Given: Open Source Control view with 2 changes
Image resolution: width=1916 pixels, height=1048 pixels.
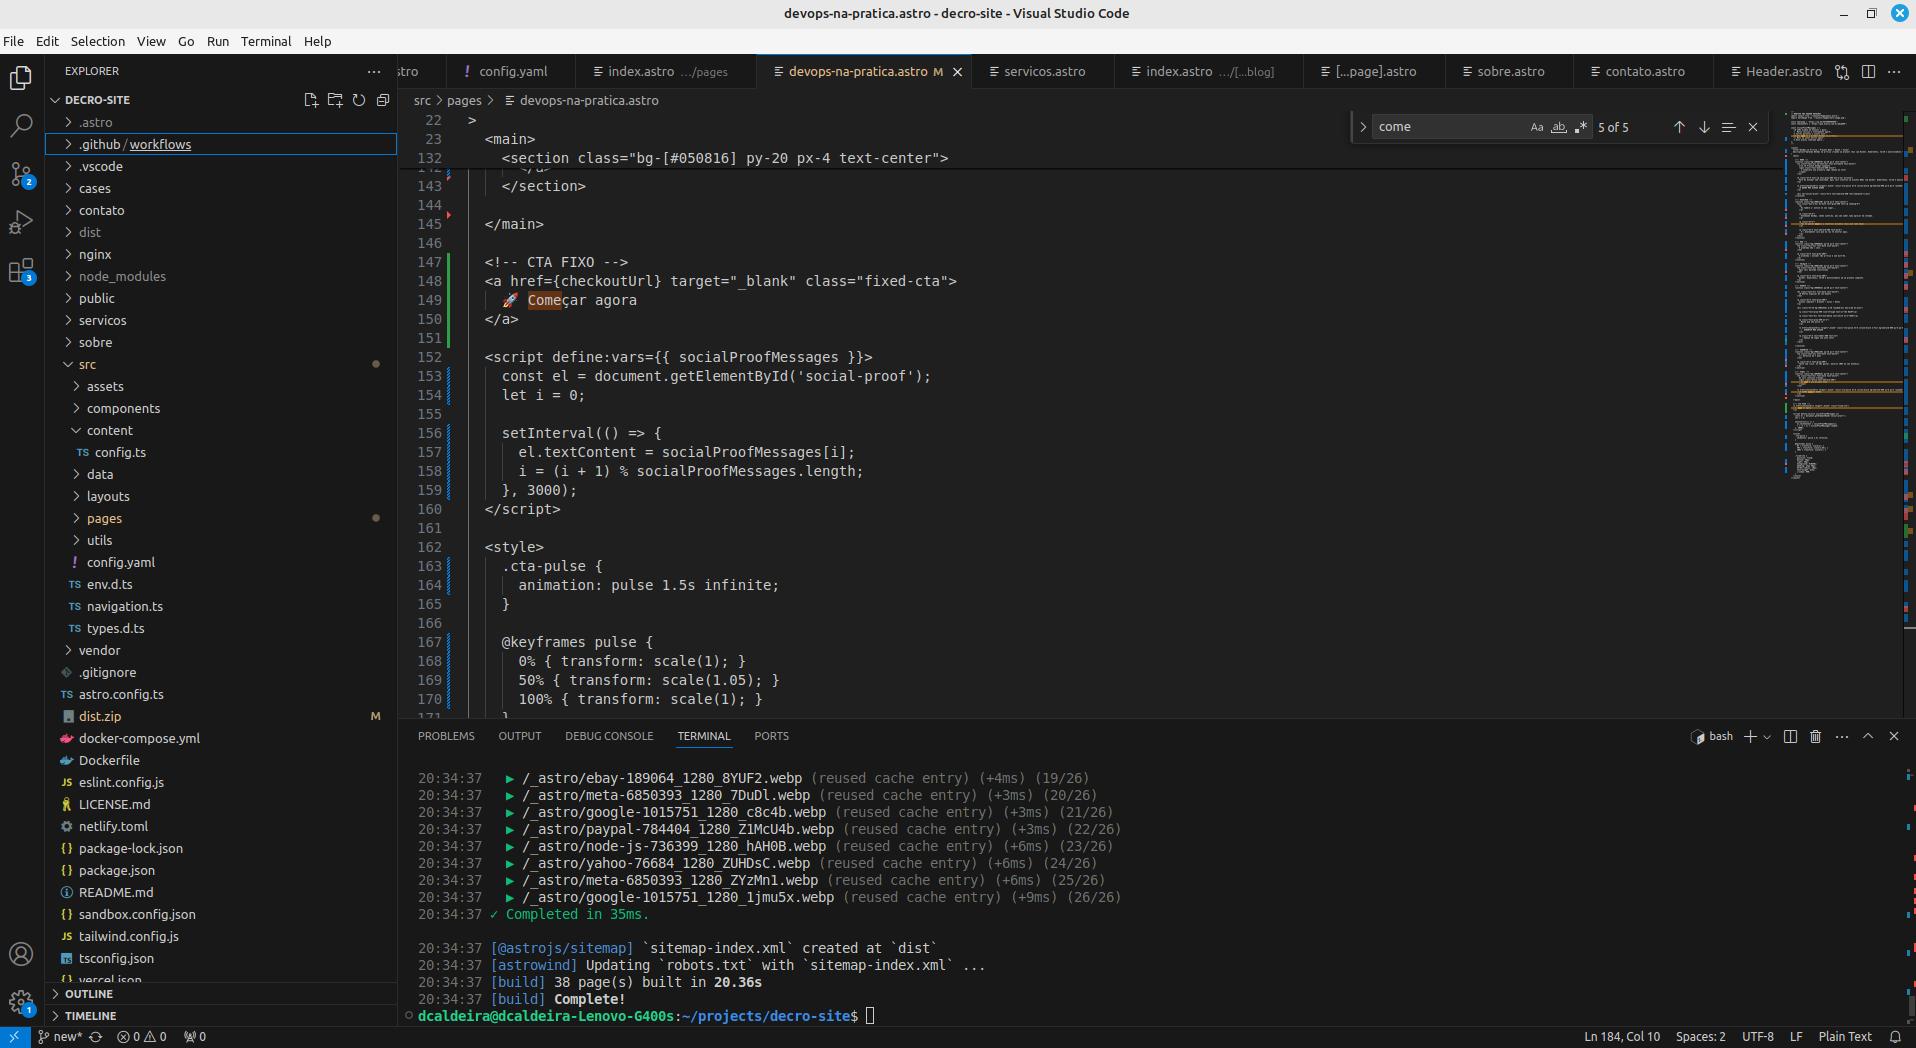Looking at the screenshot, I should (x=21, y=174).
